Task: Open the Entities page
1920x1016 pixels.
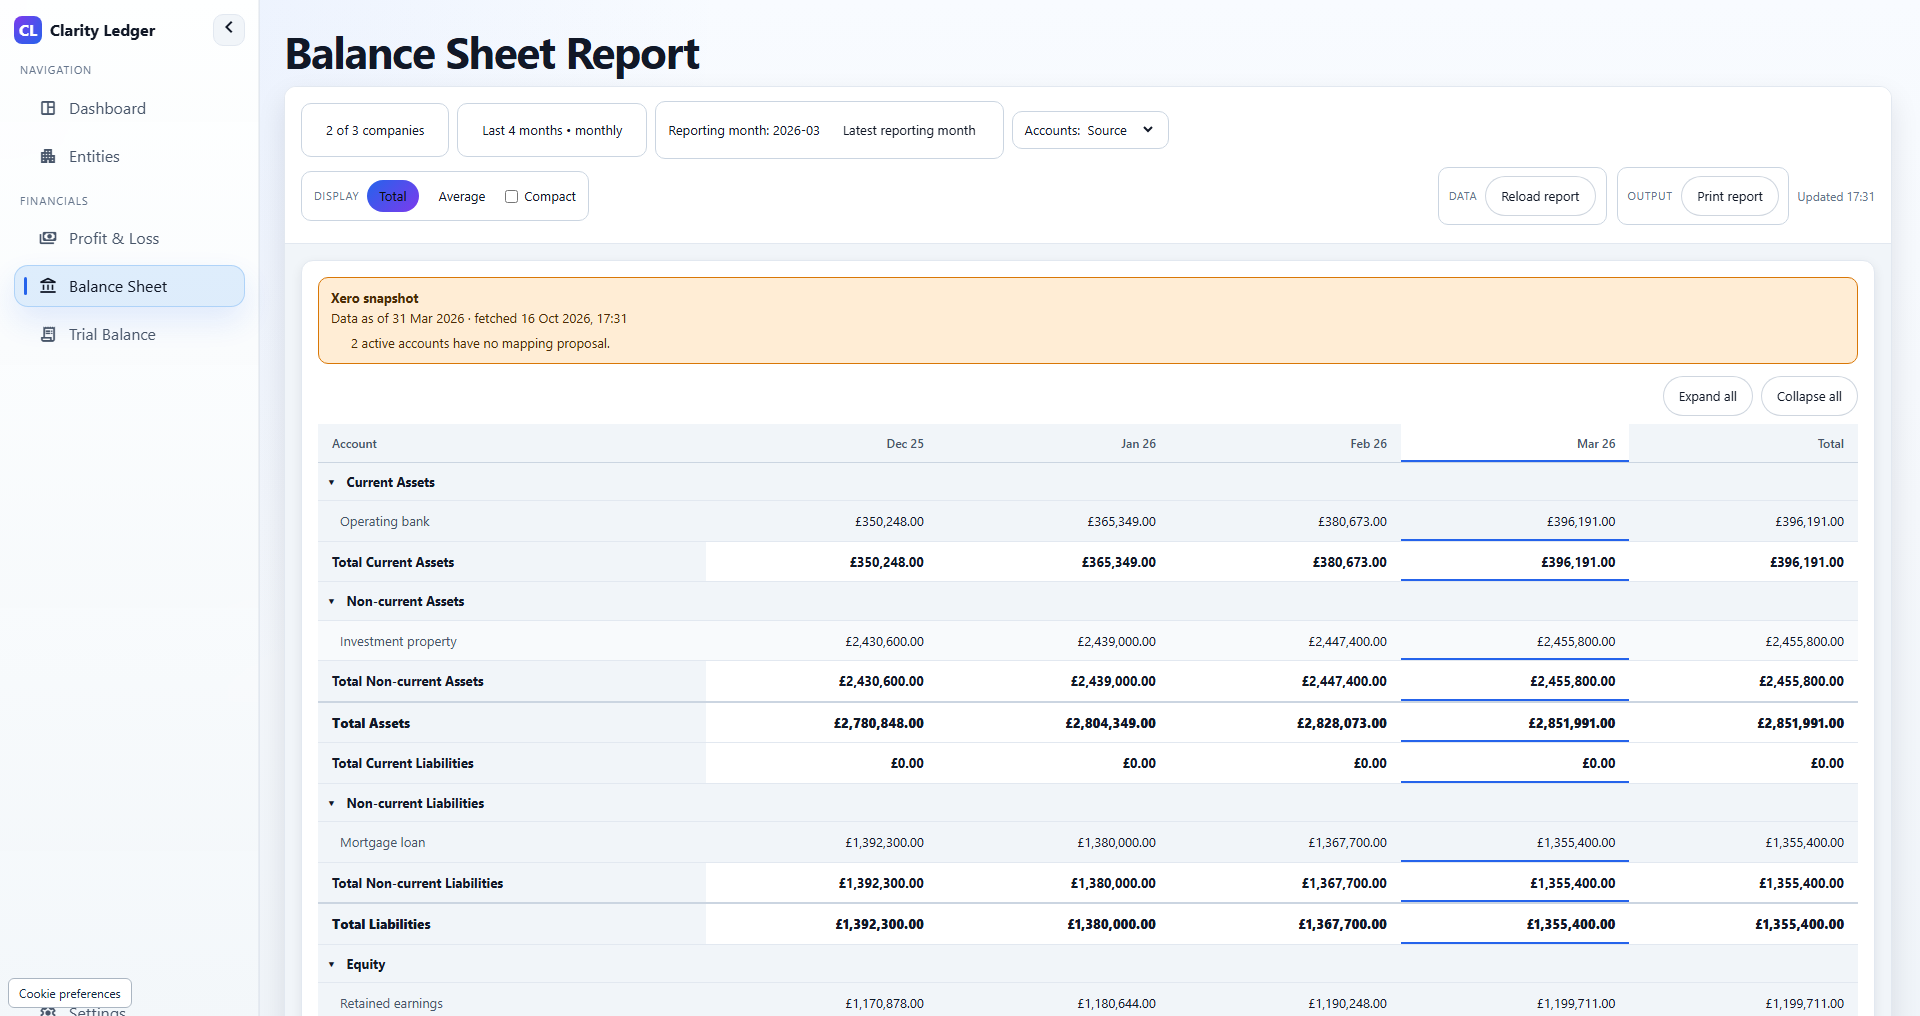Action: point(129,156)
